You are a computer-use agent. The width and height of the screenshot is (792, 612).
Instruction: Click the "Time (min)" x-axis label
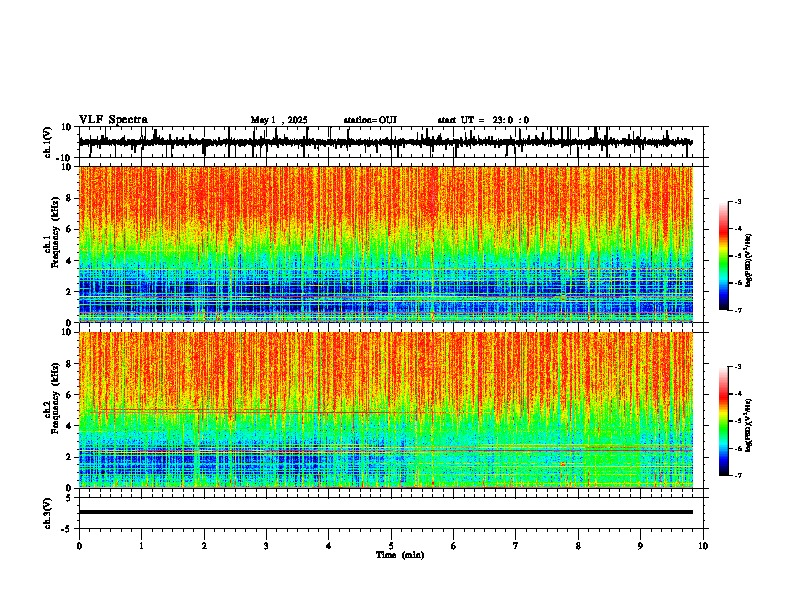[x=400, y=555]
